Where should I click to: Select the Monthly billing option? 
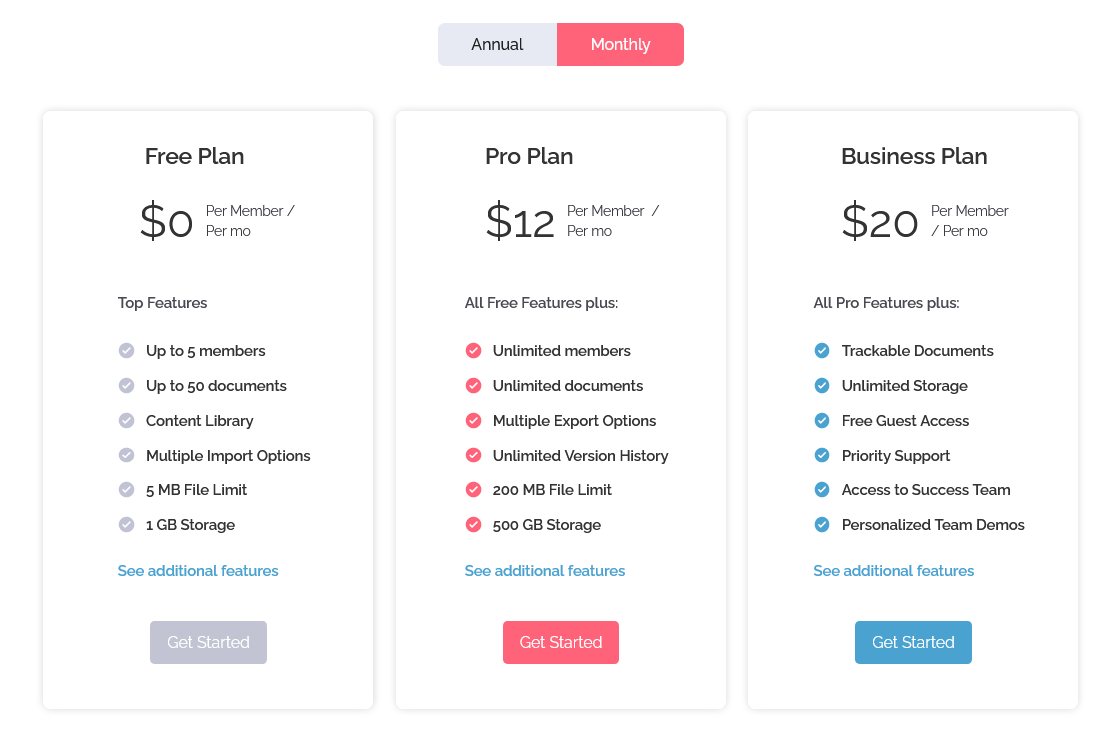(x=620, y=45)
